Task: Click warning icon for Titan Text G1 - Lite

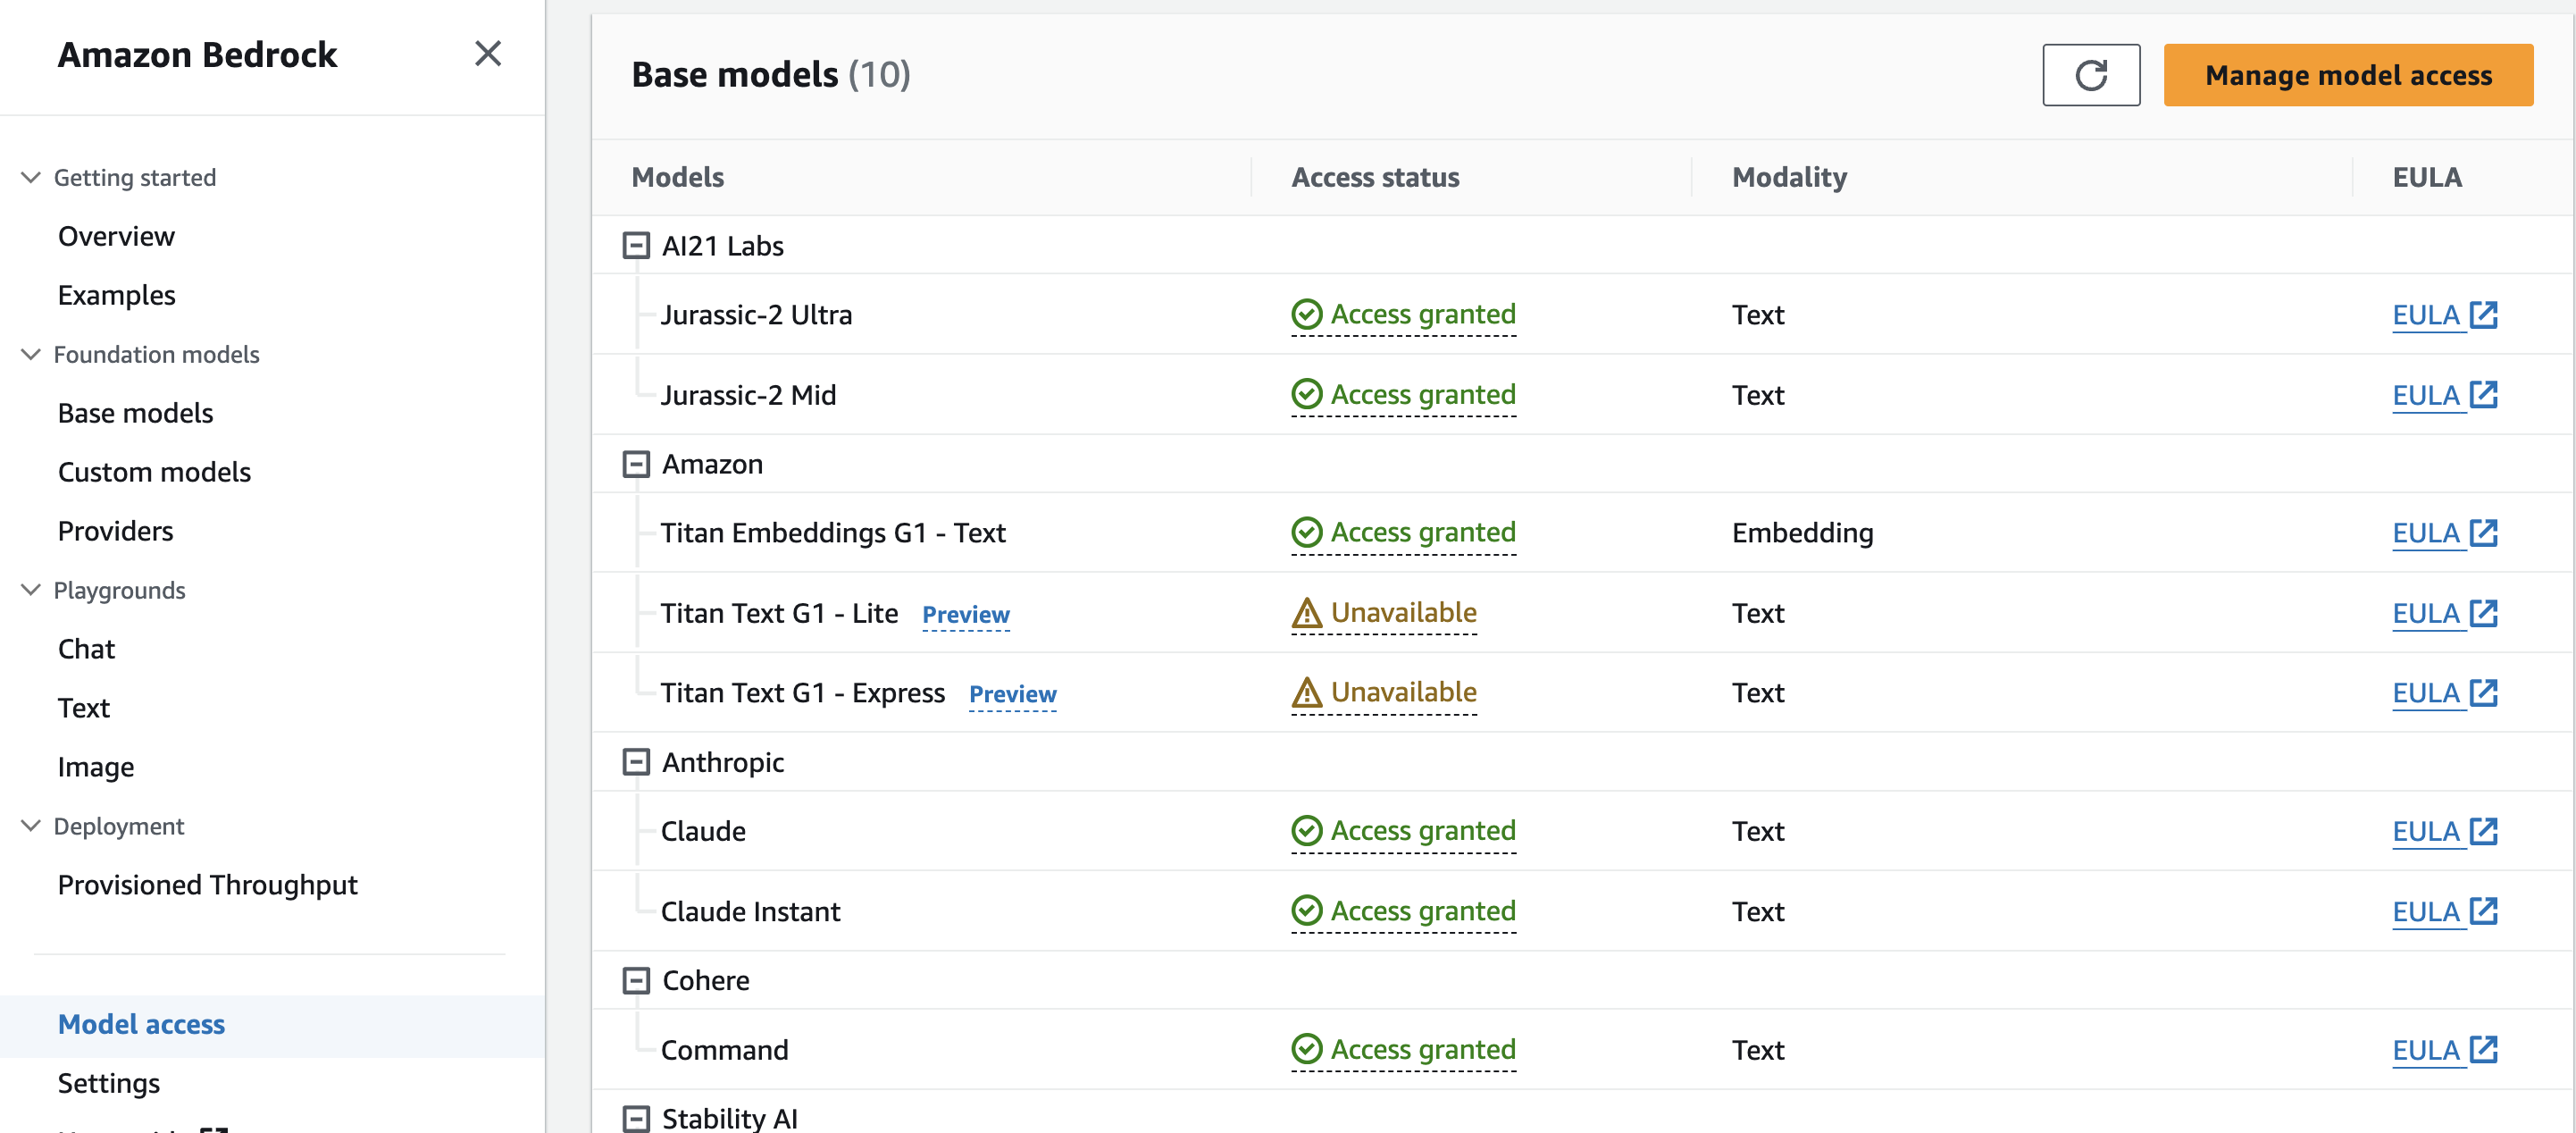Action: (x=1306, y=613)
